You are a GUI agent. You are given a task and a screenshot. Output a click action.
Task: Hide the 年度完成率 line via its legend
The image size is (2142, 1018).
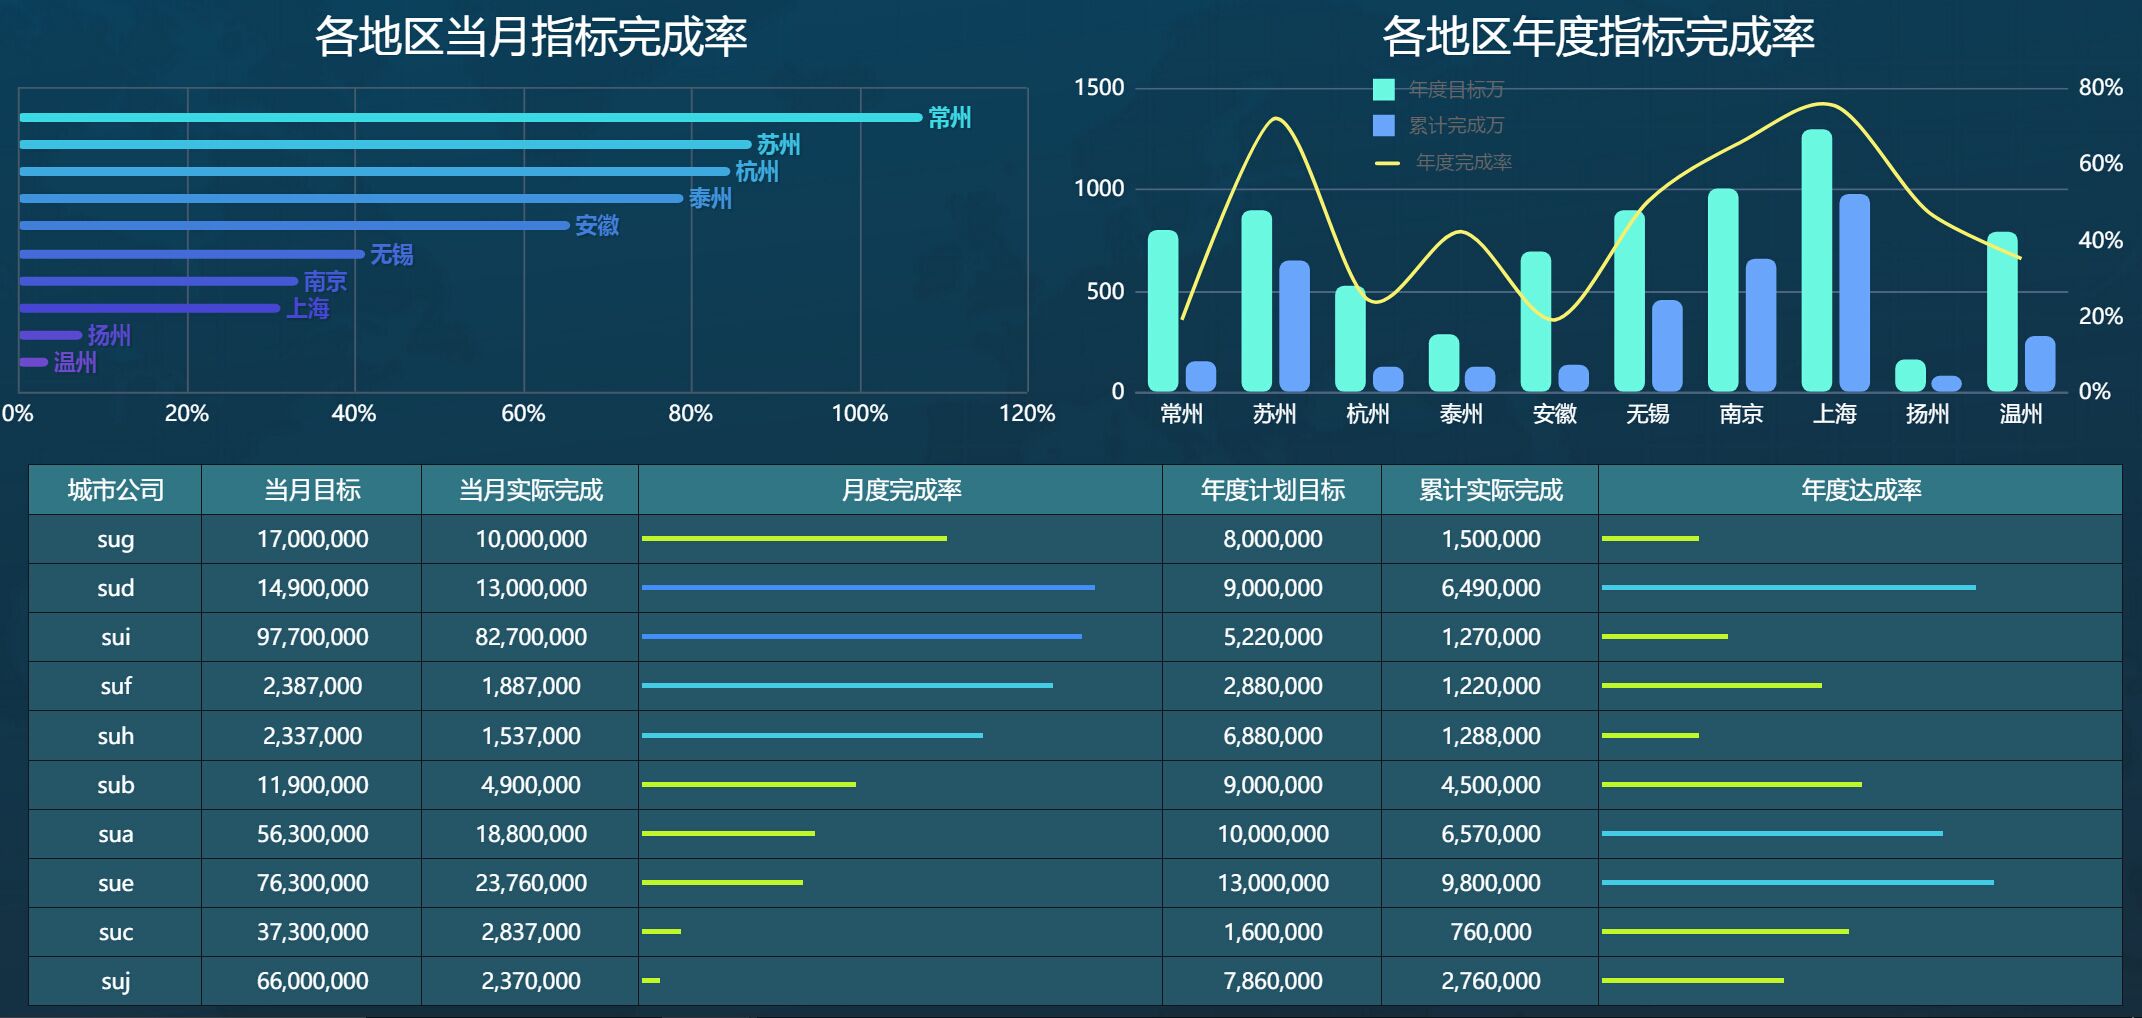[1463, 163]
